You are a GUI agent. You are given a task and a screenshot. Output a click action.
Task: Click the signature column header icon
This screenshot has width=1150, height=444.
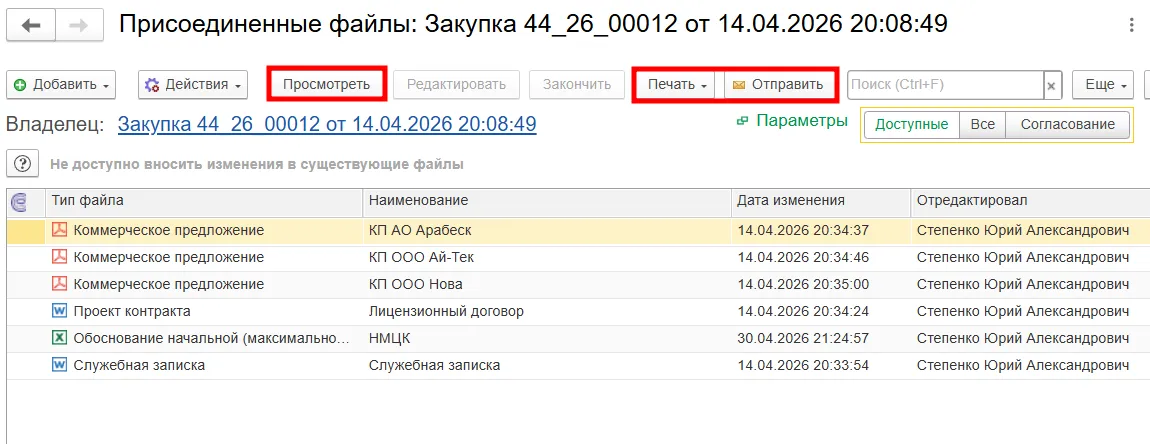(20, 202)
